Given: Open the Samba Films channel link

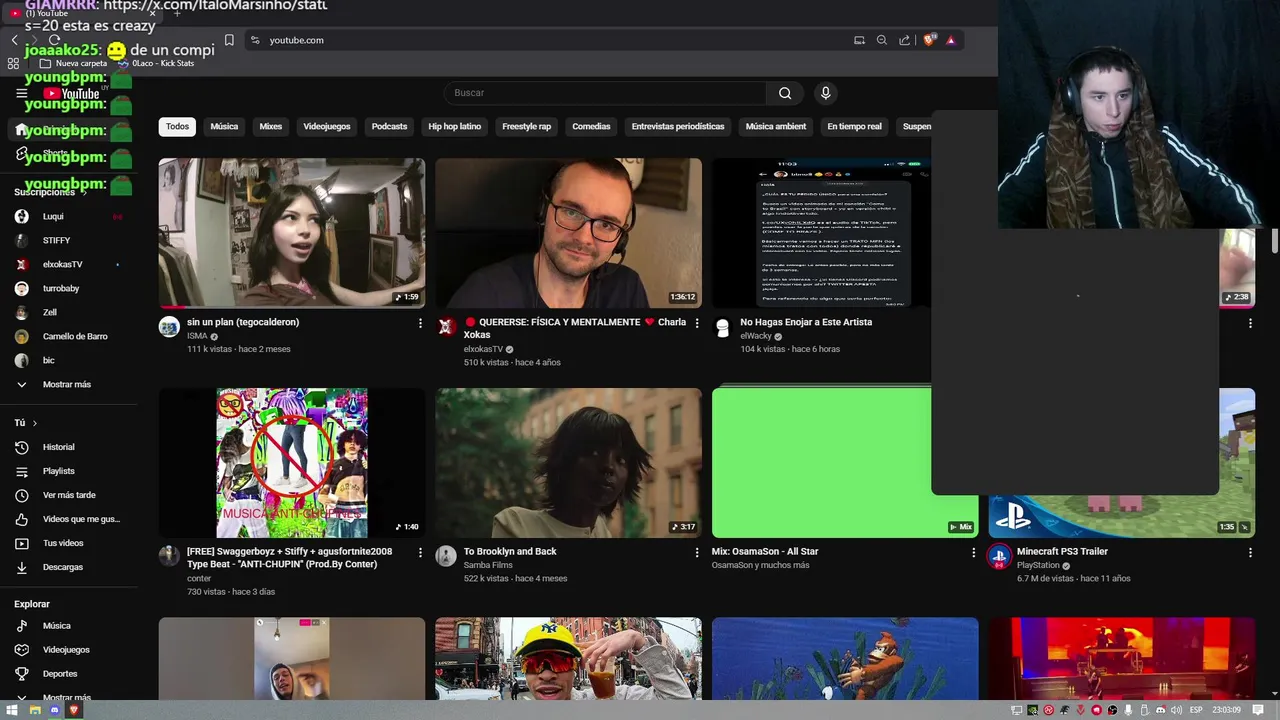Looking at the screenshot, I should (488, 565).
